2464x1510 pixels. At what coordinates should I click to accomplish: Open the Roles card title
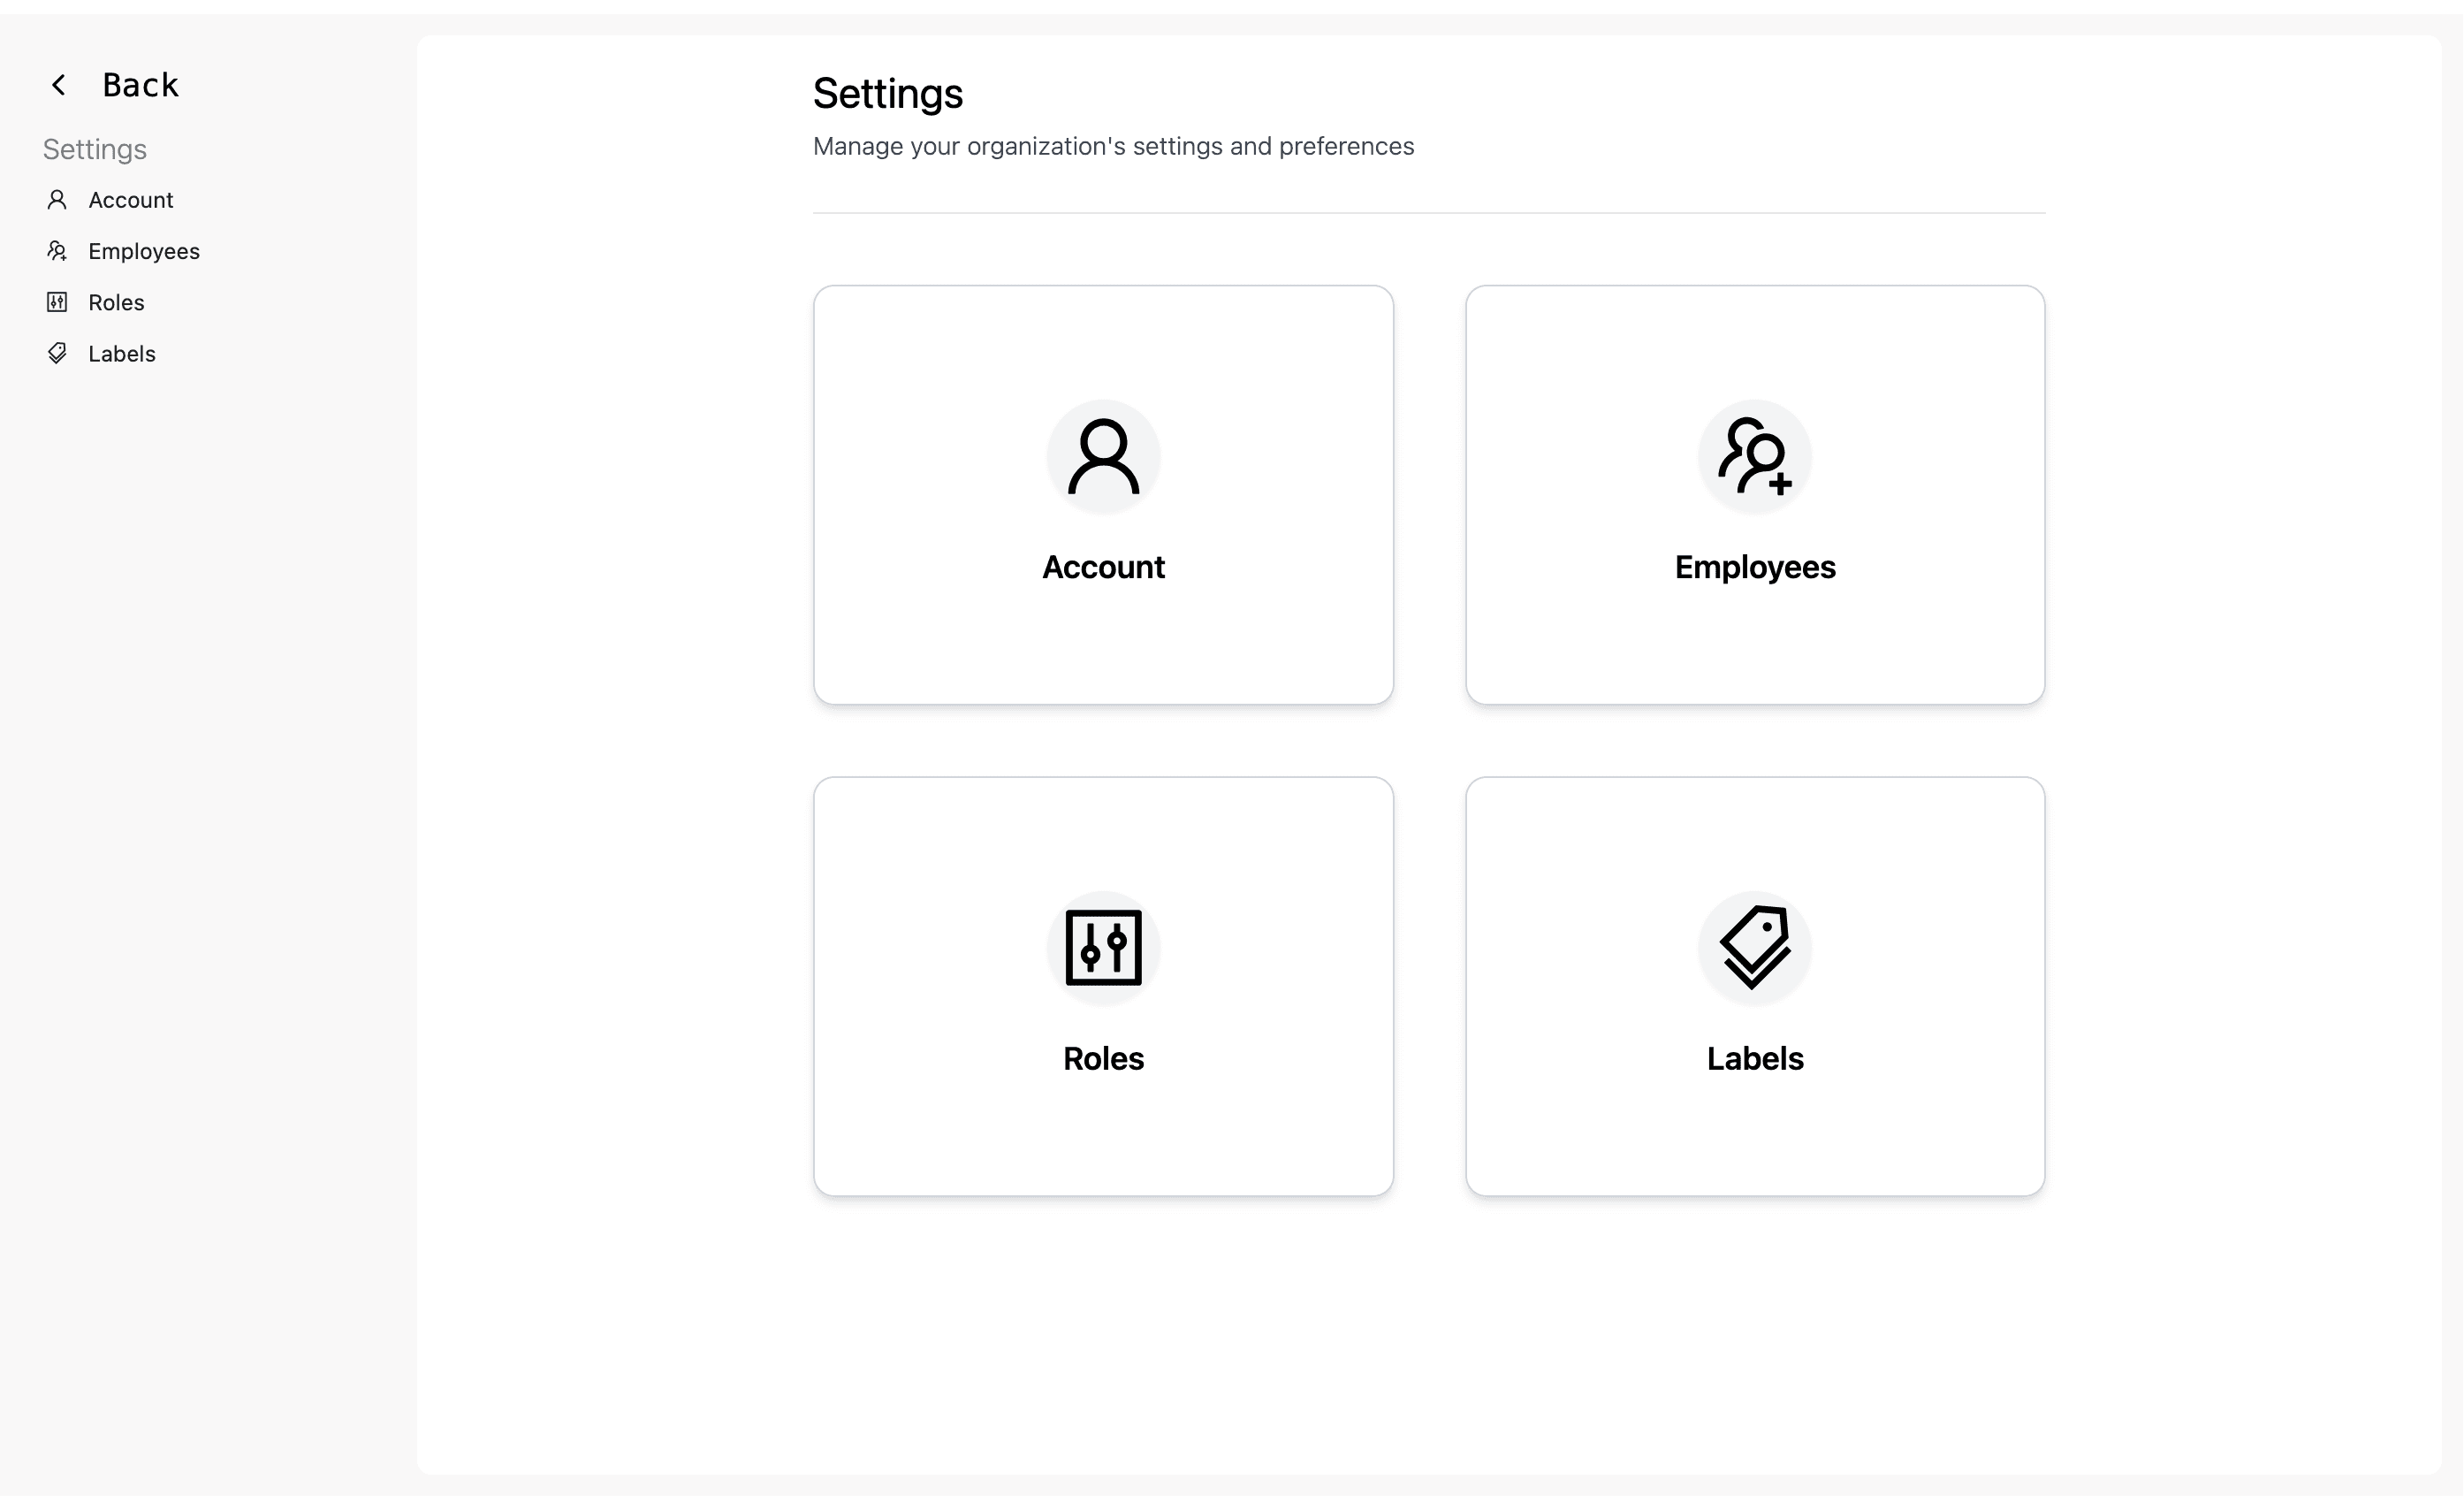click(x=1104, y=1059)
